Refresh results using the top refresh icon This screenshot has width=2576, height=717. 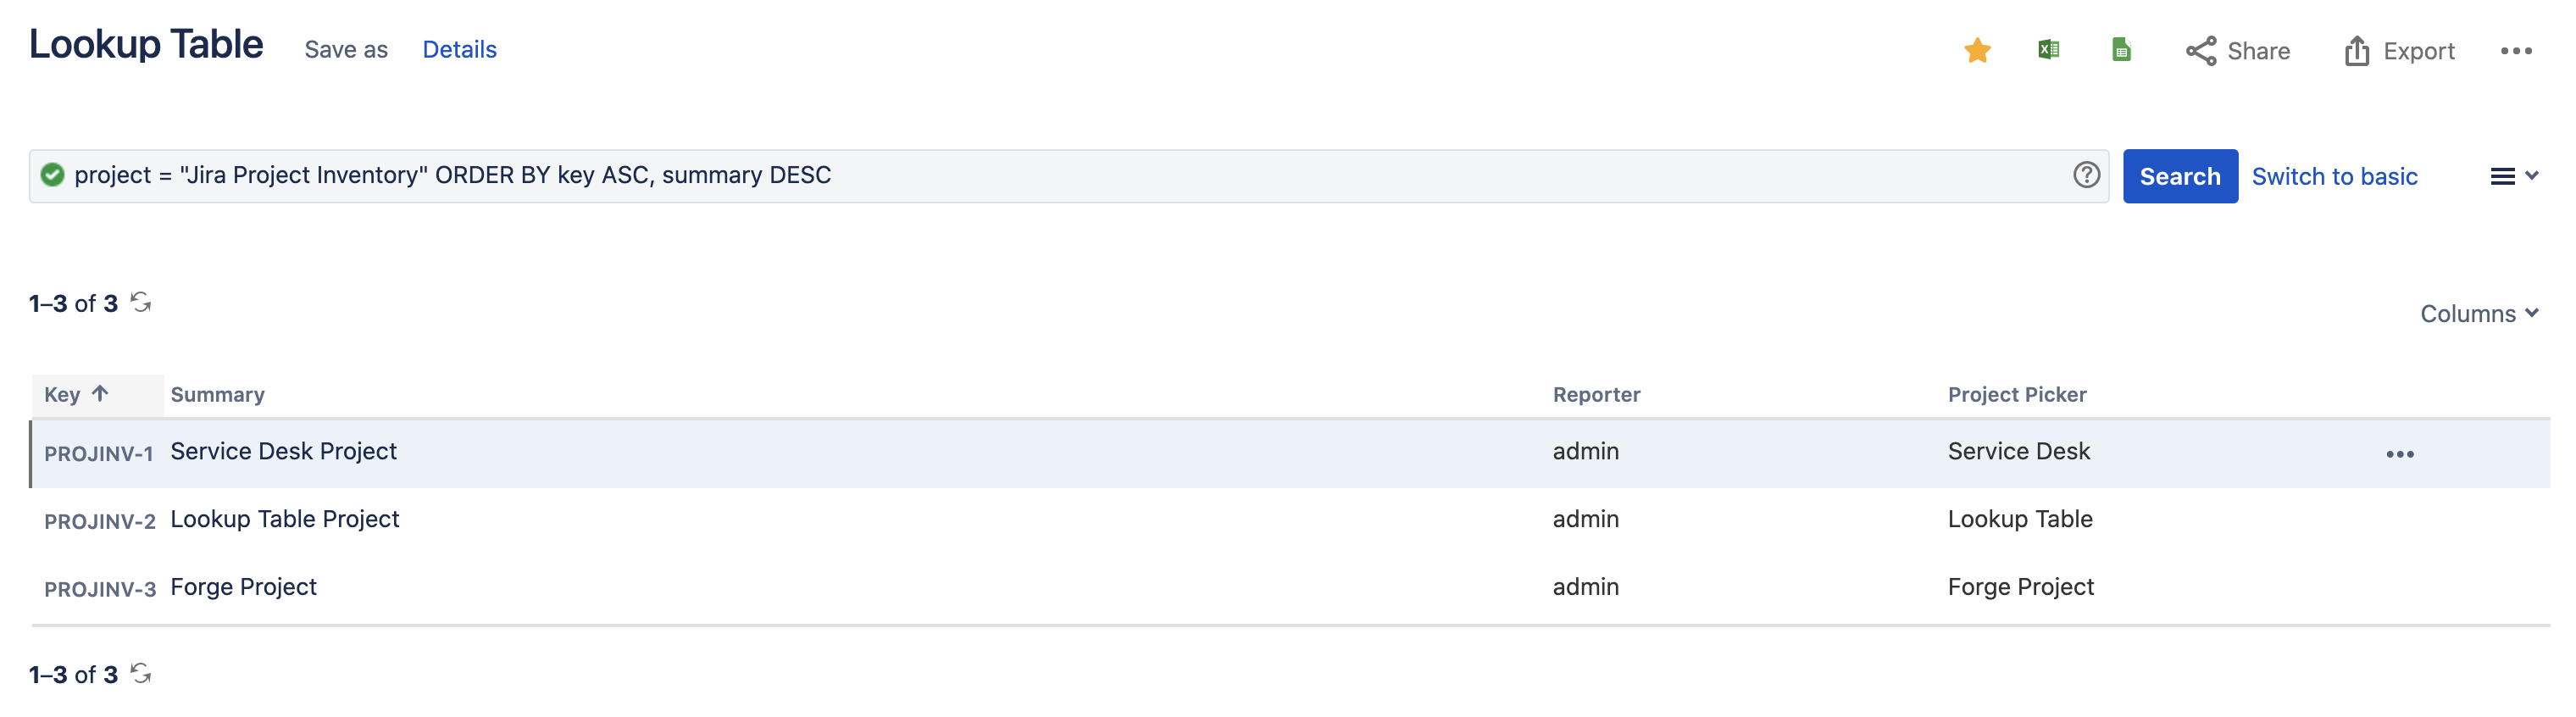point(141,302)
